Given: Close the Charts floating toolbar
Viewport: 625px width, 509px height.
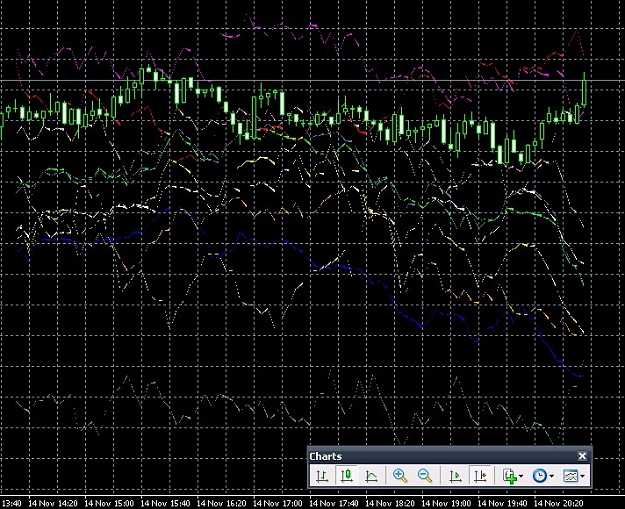Looking at the screenshot, I should [x=582, y=456].
